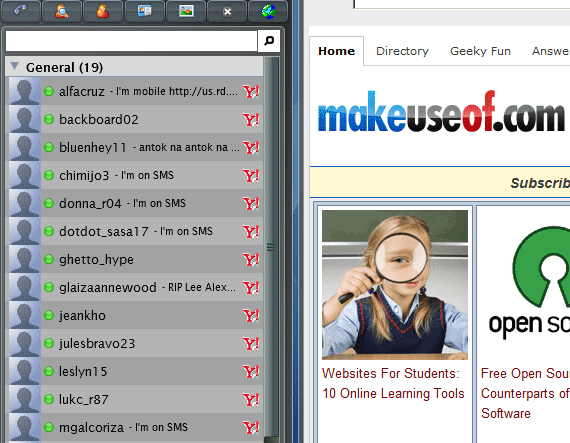This screenshot has height=443, width=570.
Task: Click the round X toolbar button
Action: click(227, 11)
